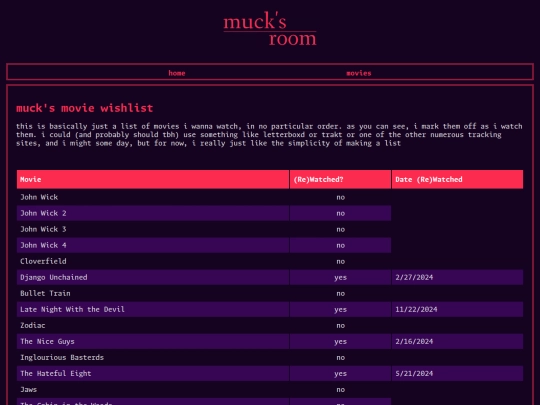Select the Django Unchained cell
This screenshot has width=540, height=405.
153,277
